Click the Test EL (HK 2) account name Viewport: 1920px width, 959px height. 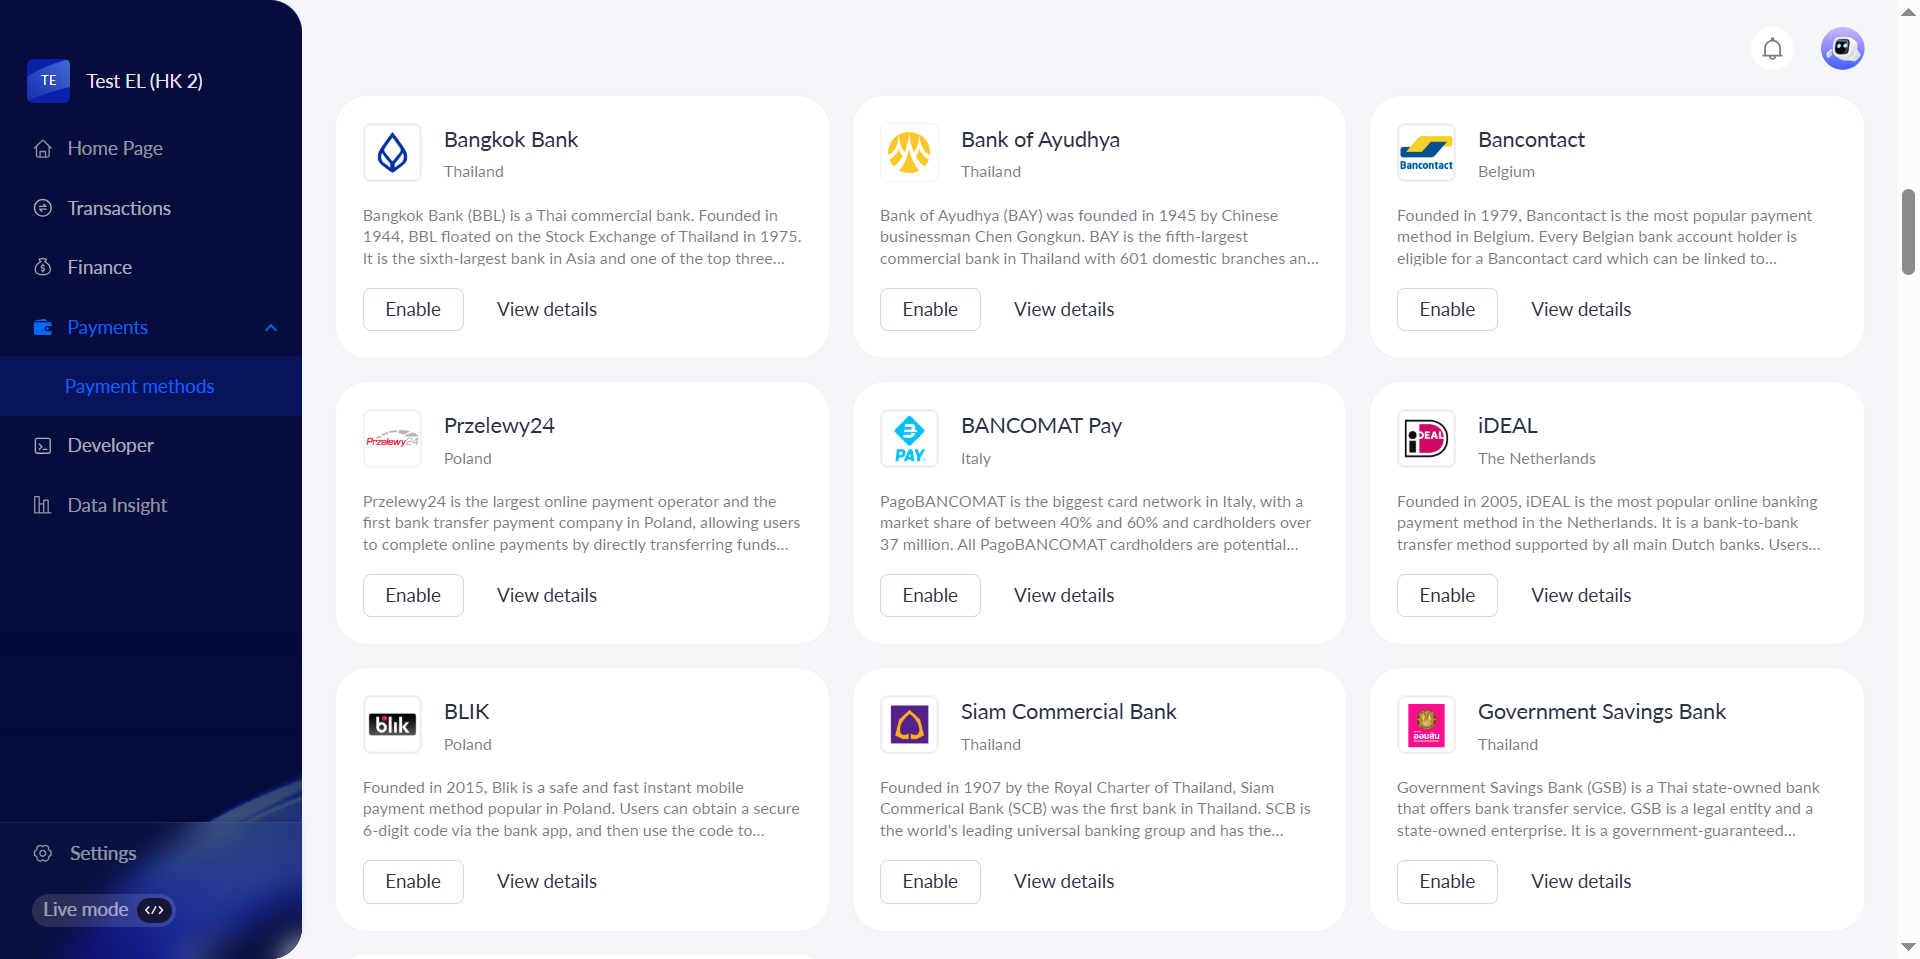pyautogui.click(x=144, y=81)
